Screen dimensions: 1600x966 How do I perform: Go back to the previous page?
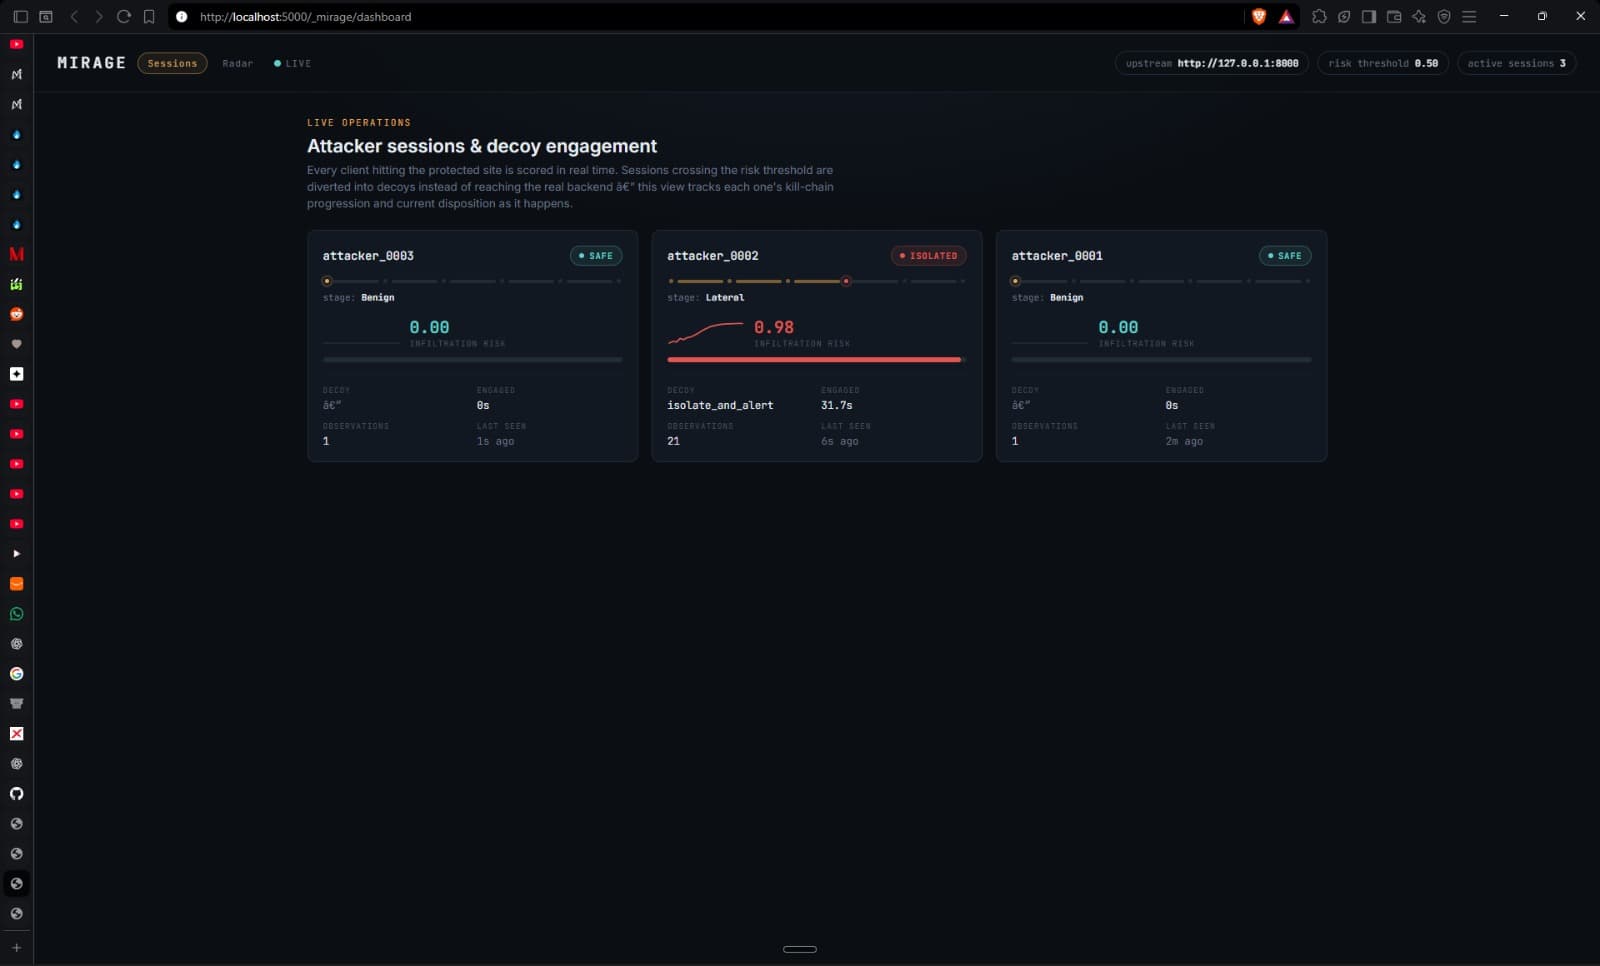pos(74,17)
